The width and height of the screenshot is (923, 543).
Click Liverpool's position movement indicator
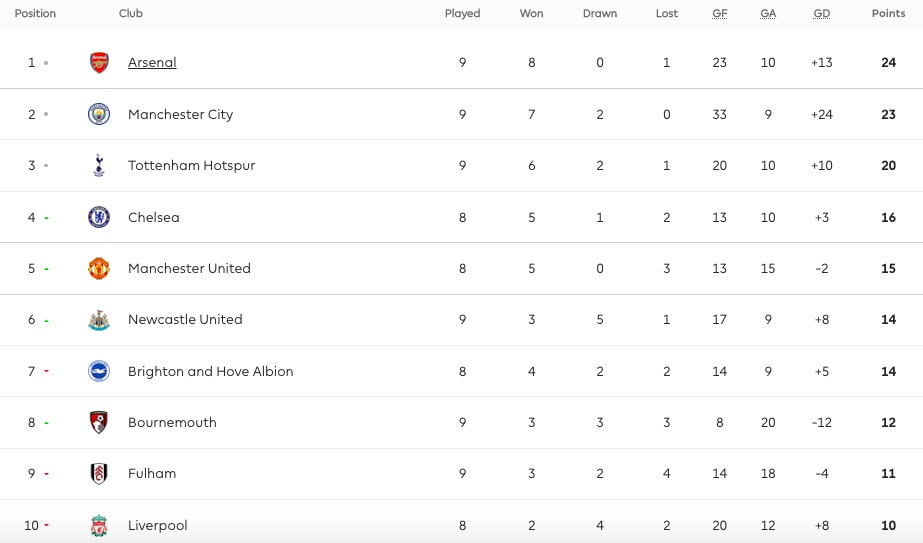[x=46, y=525]
